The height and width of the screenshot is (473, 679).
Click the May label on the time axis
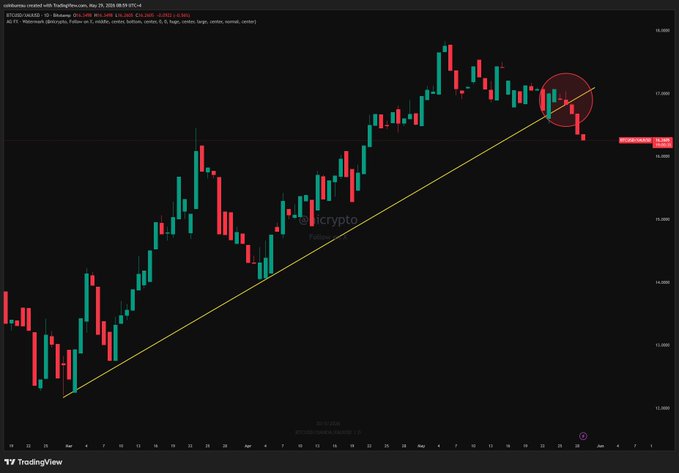click(421, 446)
